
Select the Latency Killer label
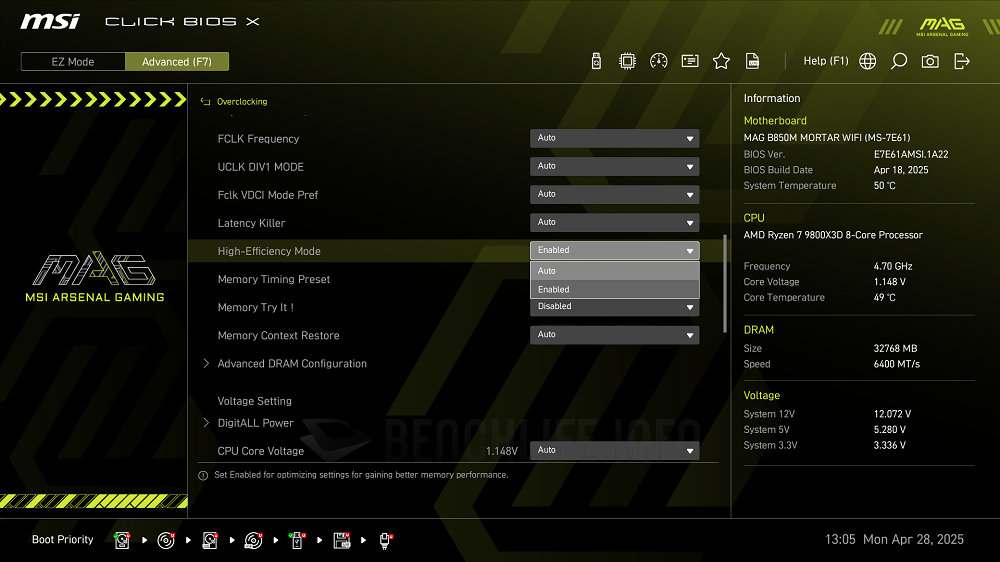tap(251, 223)
